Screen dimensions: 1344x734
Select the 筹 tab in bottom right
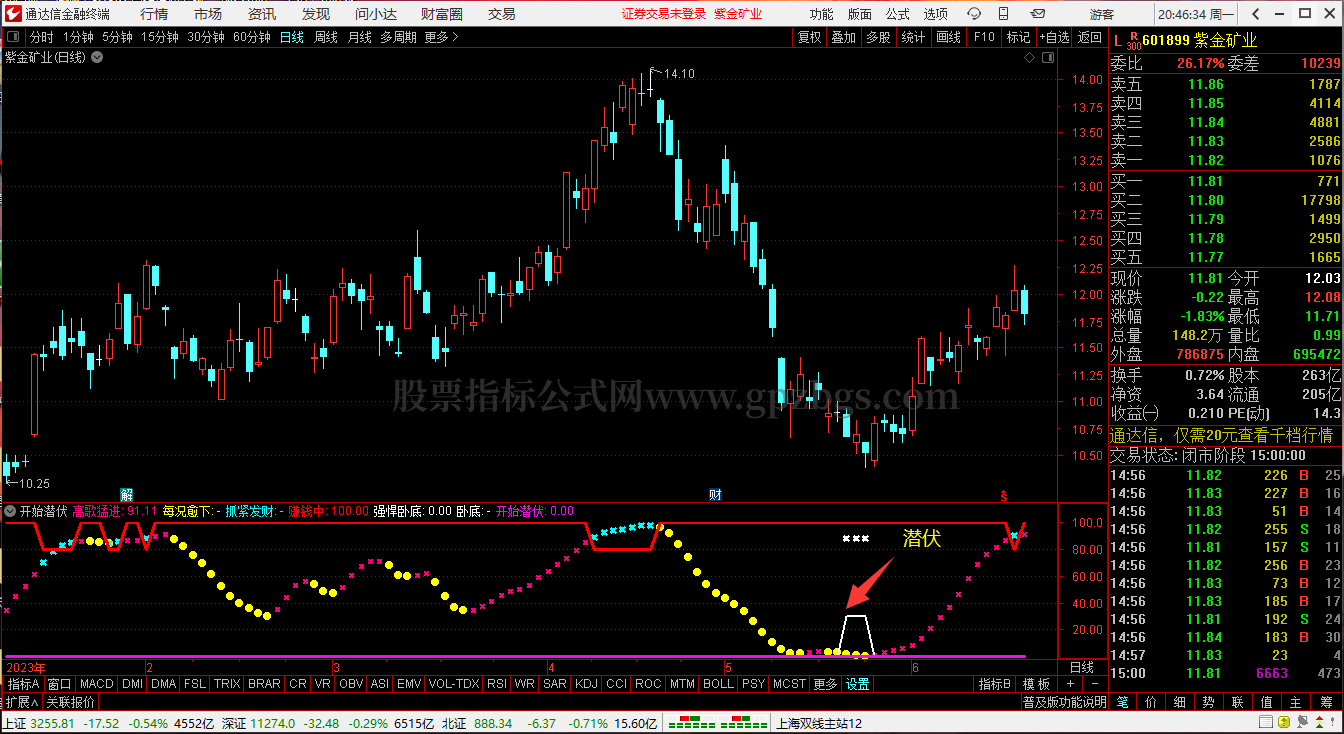point(1326,702)
